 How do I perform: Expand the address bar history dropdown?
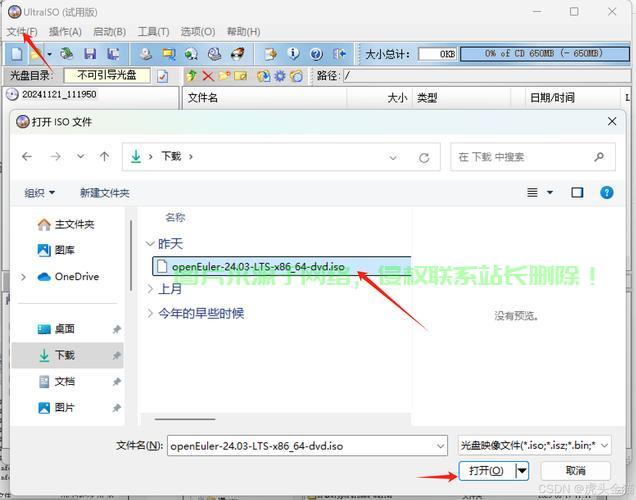tap(393, 157)
